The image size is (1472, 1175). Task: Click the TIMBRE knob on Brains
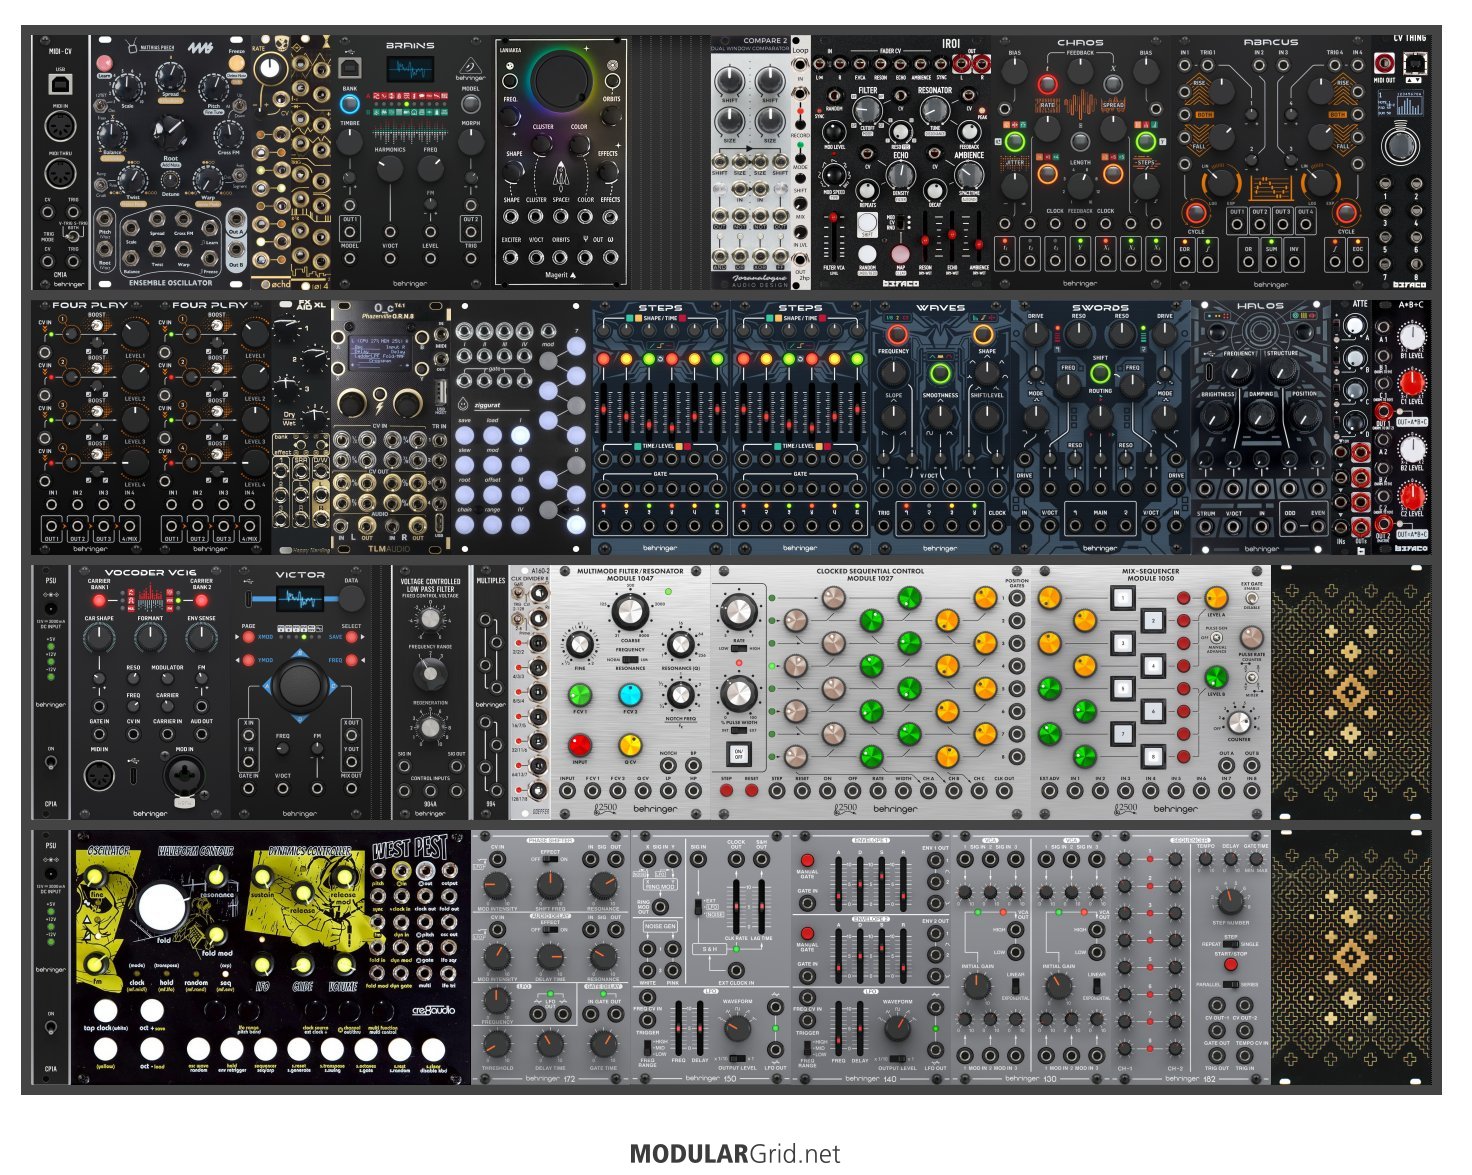click(x=350, y=144)
